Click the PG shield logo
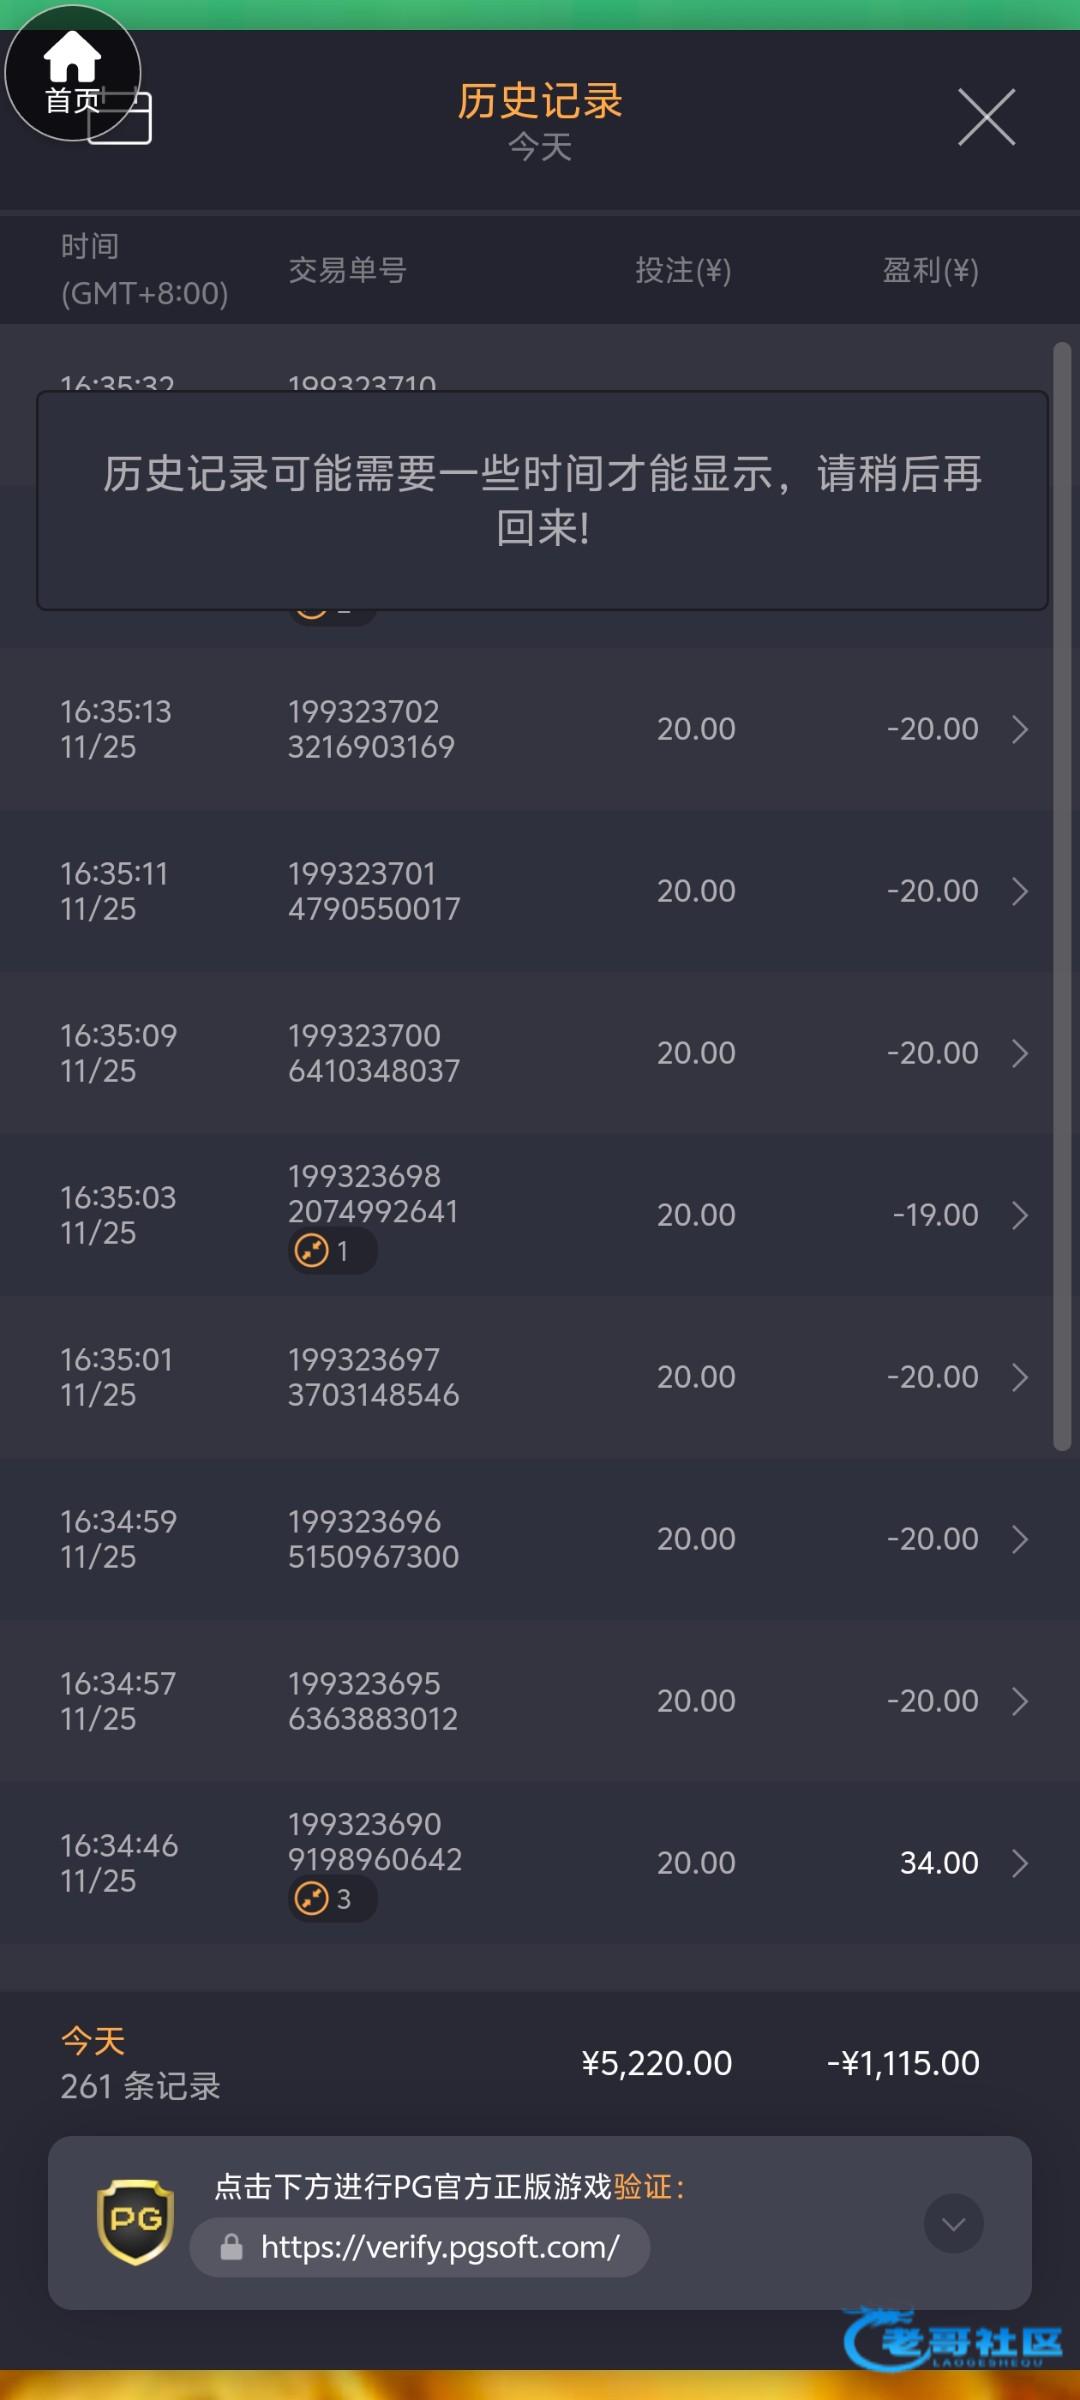The width and height of the screenshot is (1080, 2400). tap(135, 2221)
